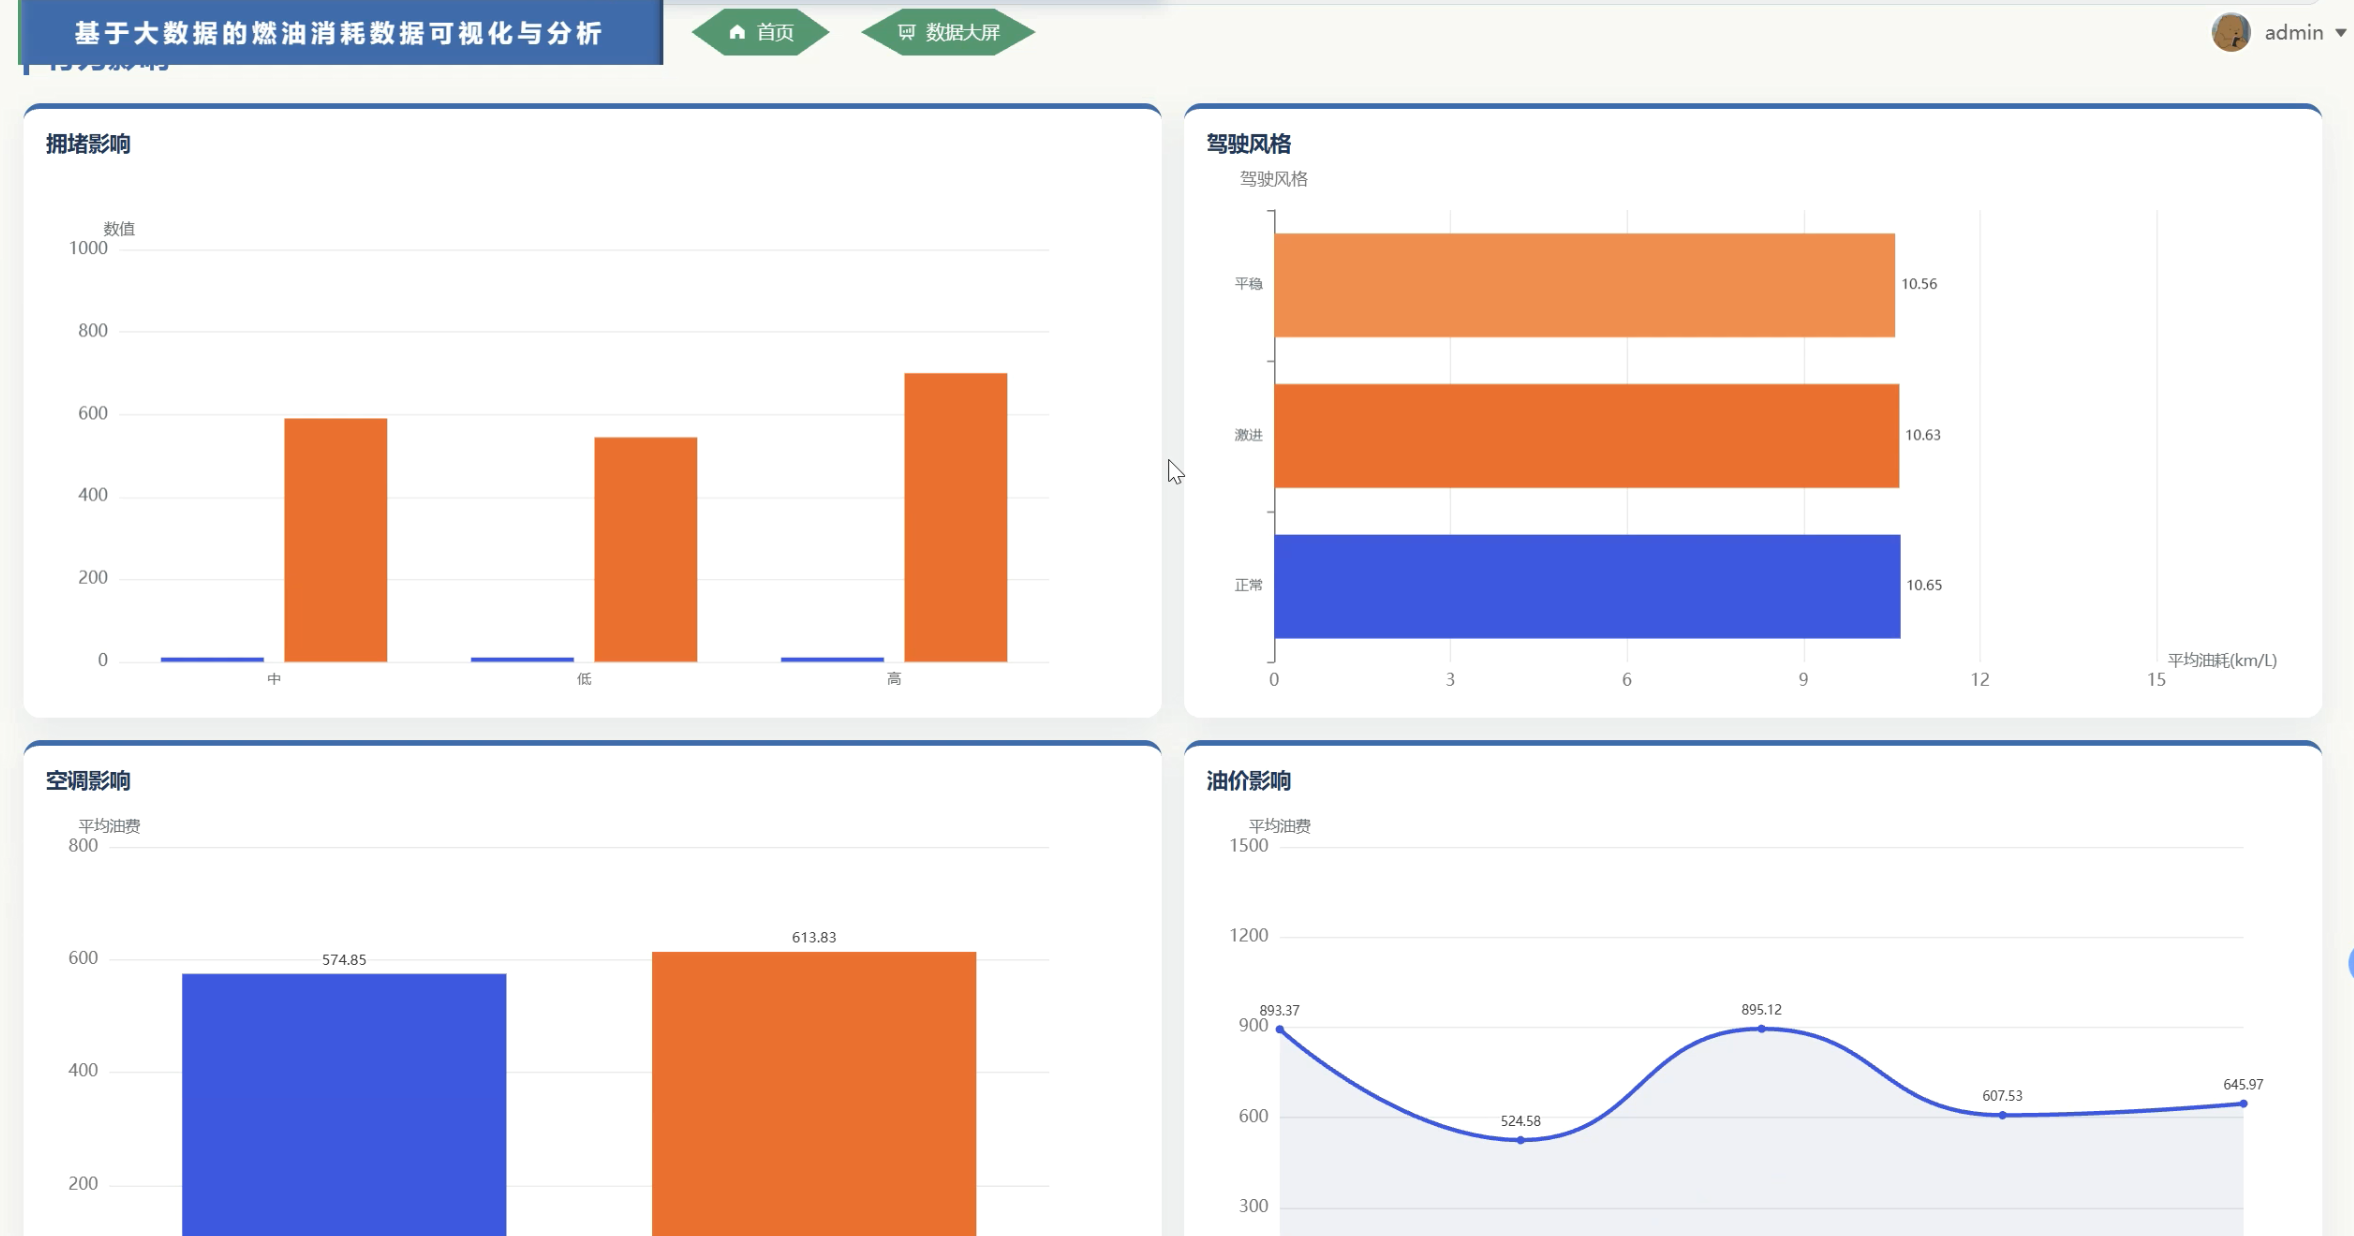Image resolution: width=2354 pixels, height=1236 pixels.
Task: Click the dashboard title banner
Action: [340, 32]
